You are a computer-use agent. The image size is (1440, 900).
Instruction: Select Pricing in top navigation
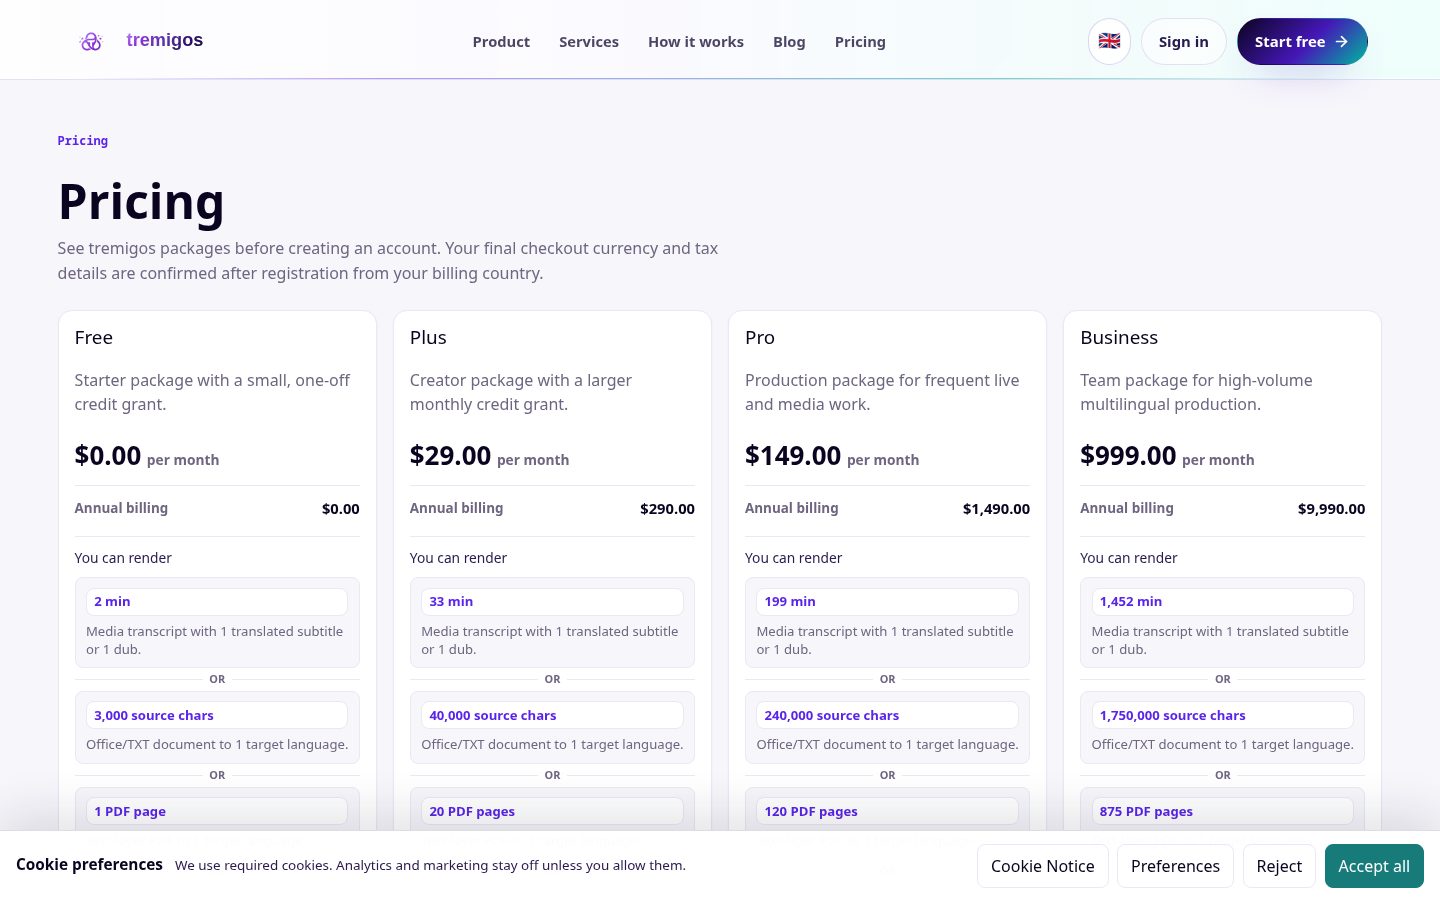pos(860,42)
